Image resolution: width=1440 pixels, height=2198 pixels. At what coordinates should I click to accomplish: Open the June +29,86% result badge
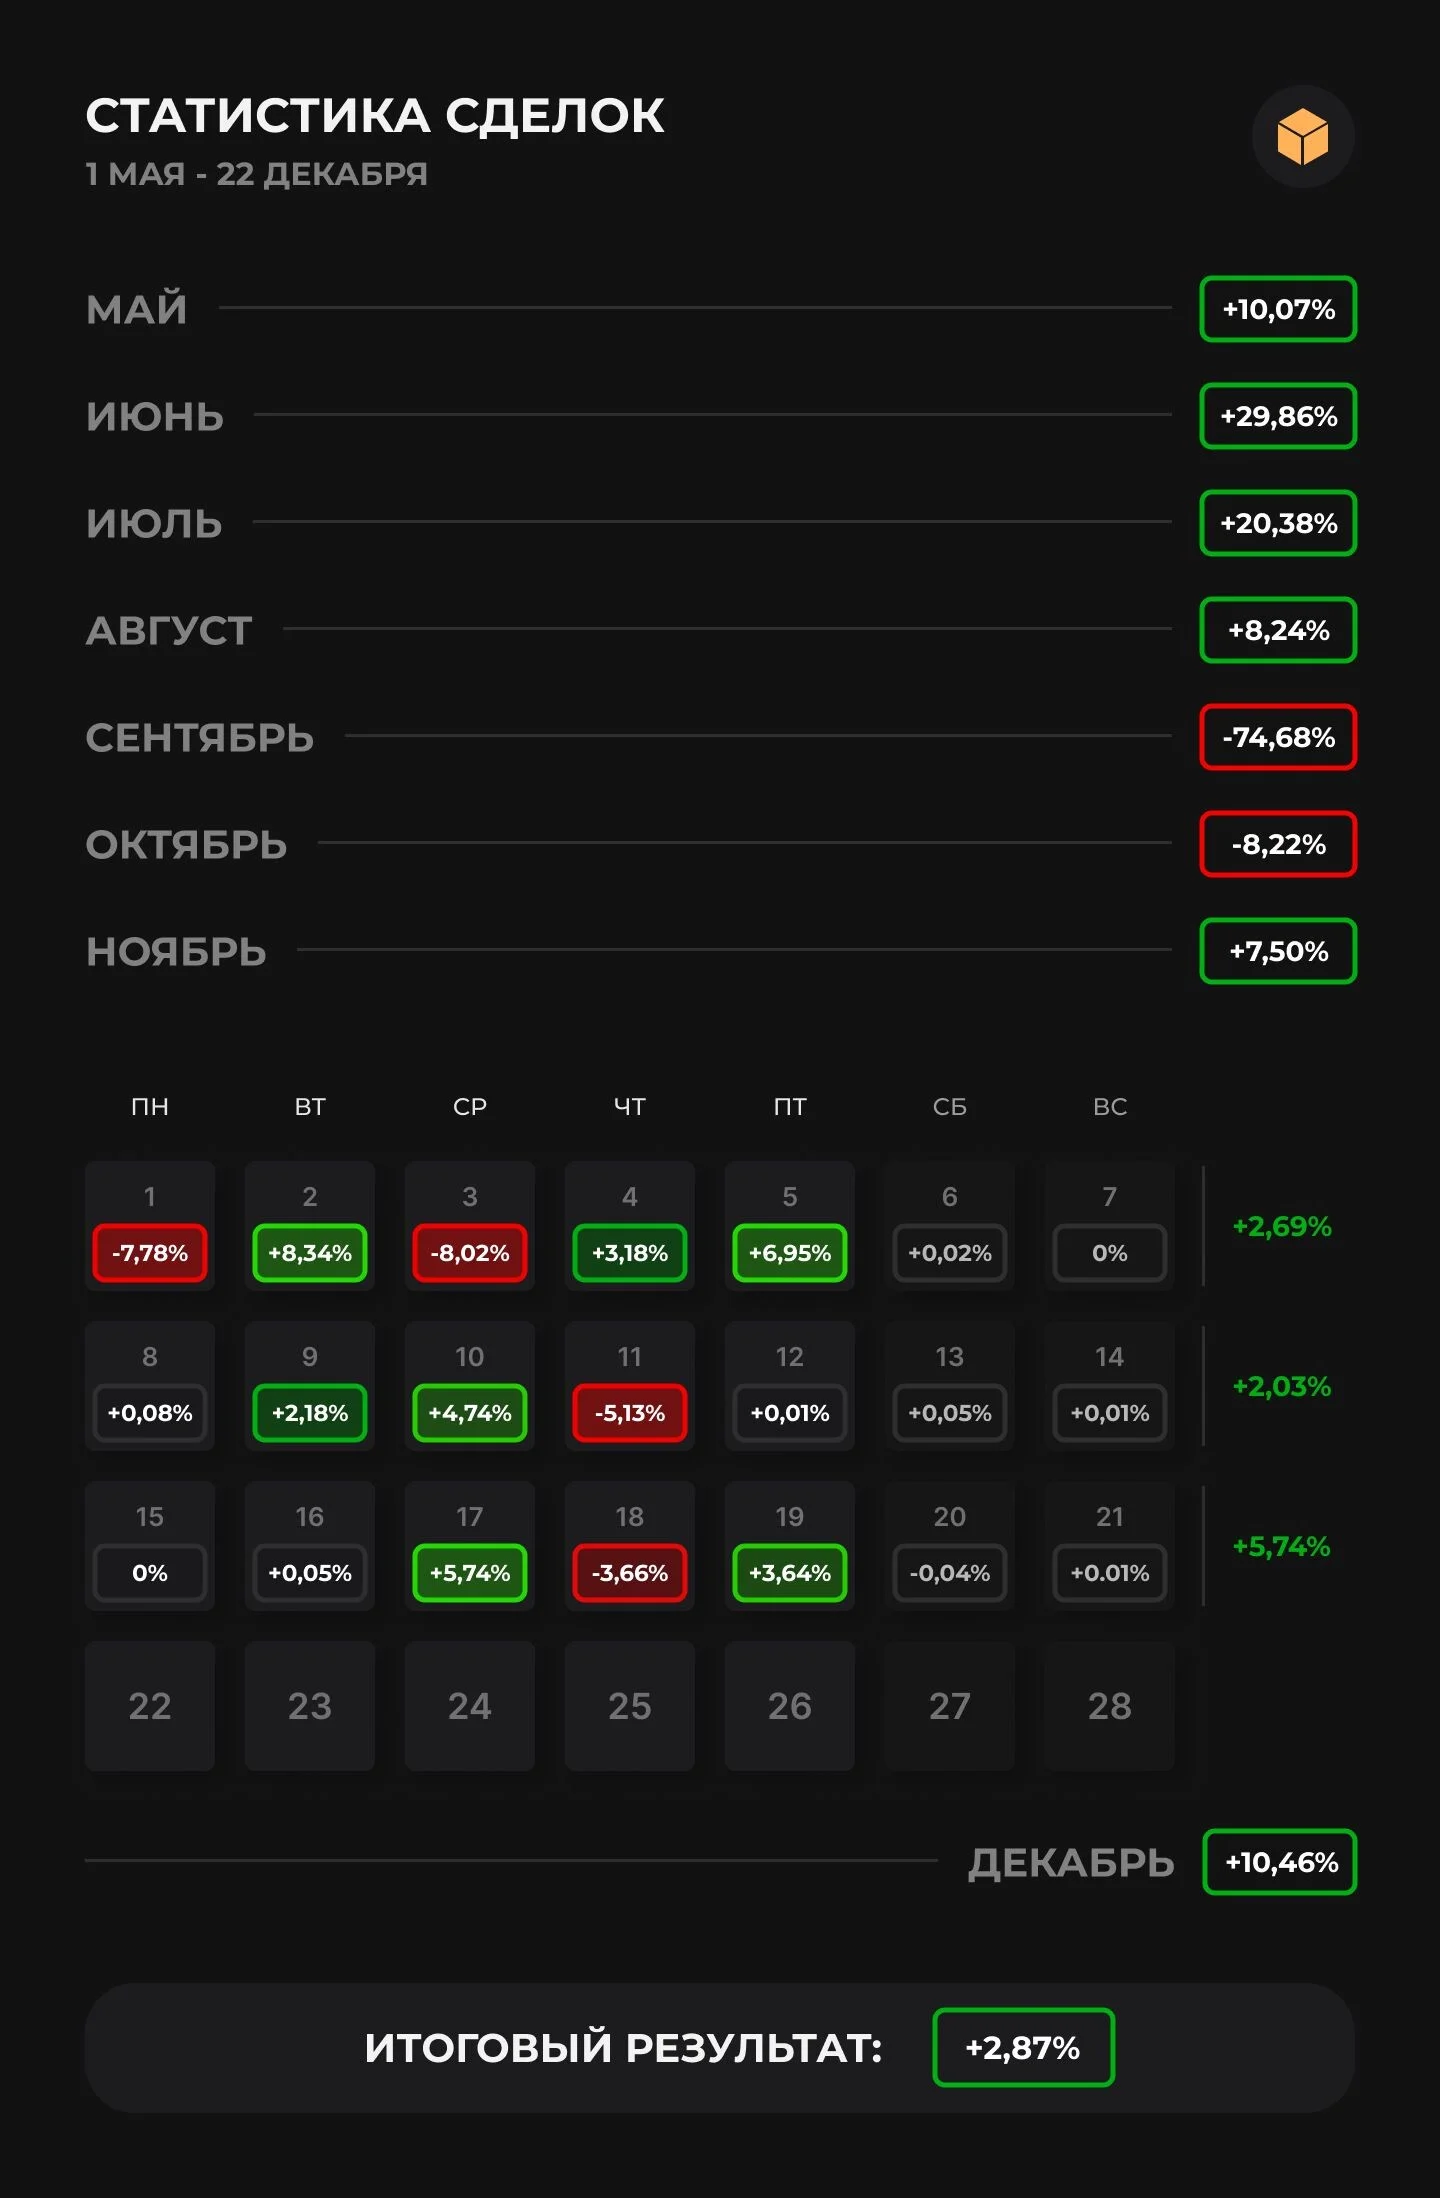(x=1278, y=416)
